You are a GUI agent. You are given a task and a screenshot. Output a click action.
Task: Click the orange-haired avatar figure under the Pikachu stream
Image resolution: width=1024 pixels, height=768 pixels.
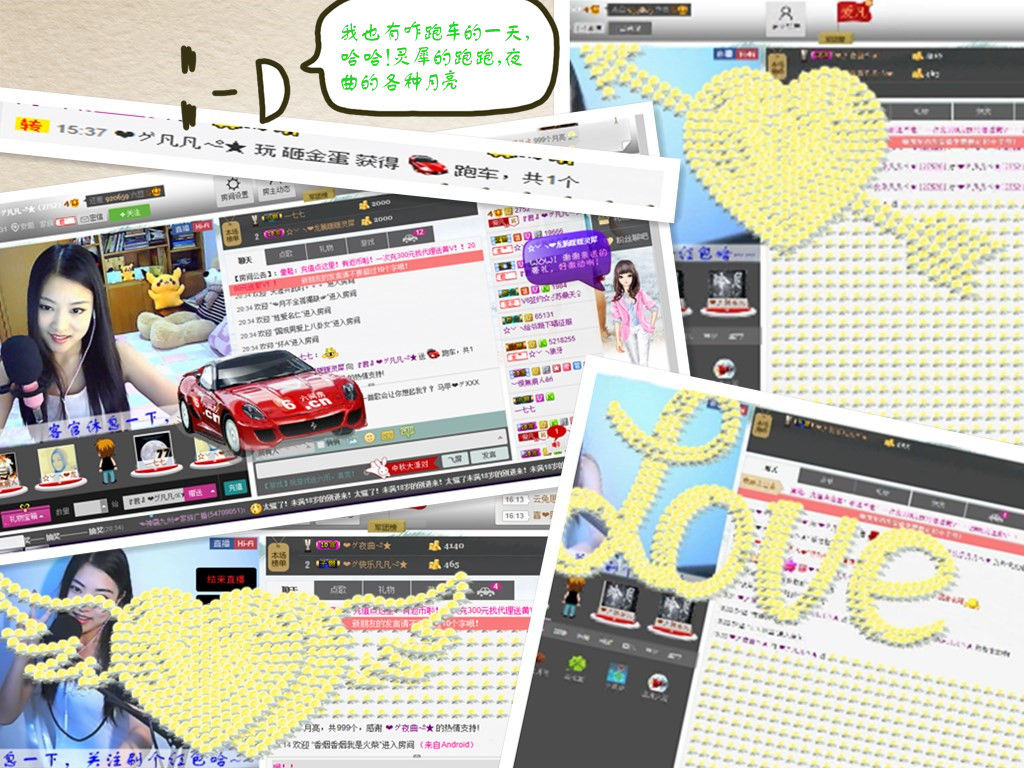(106, 461)
